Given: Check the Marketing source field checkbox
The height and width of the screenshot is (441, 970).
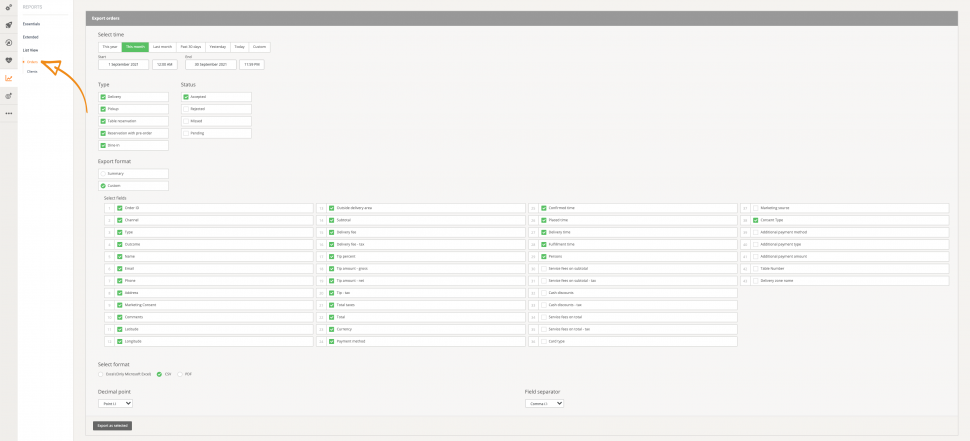Looking at the screenshot, I should [x=756, y=208].
